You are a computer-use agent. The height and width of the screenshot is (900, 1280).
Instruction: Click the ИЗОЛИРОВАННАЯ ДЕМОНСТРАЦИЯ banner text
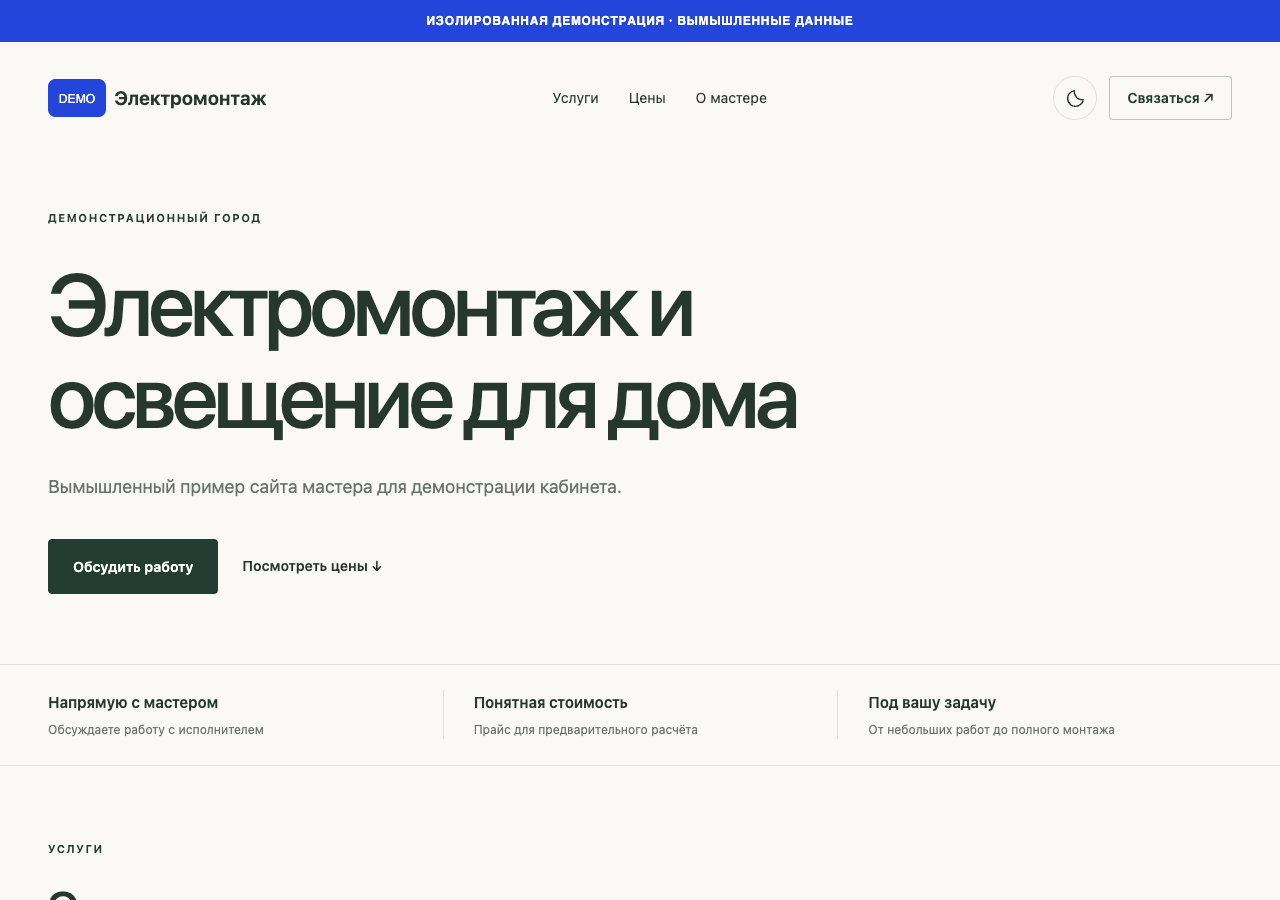[x=640, y=21]
